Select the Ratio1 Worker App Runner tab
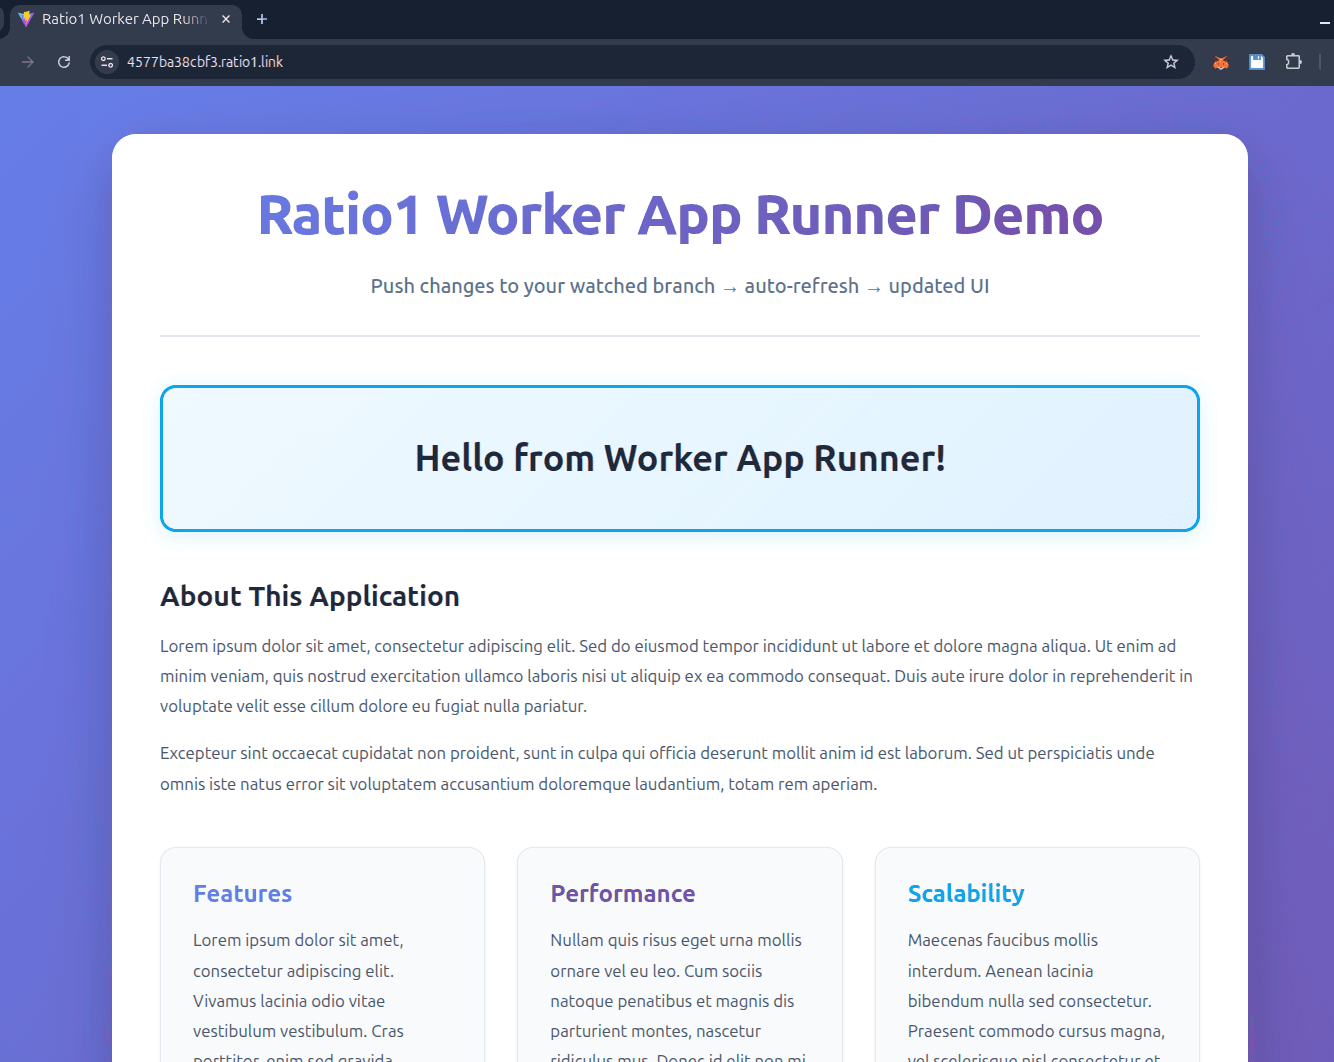 point(125,19)
